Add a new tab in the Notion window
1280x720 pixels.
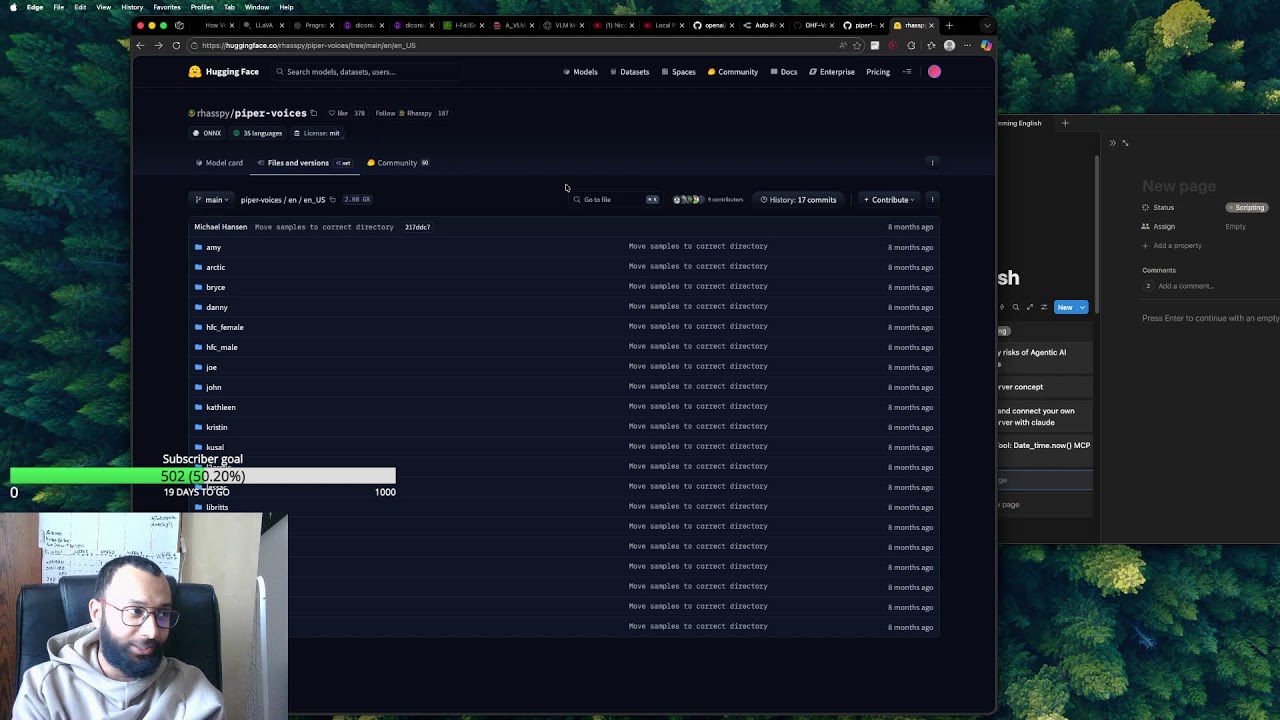tap(1065, 123)
